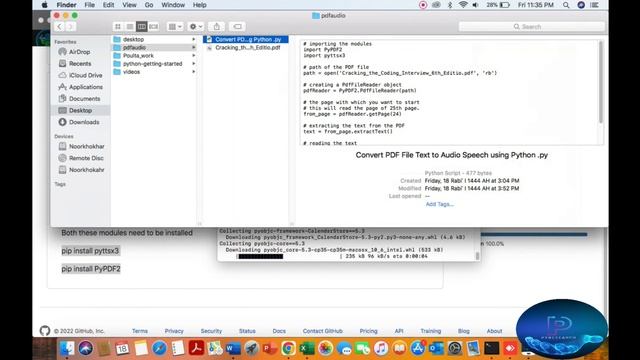Open the Edit menu

click(x=109, y=5)
